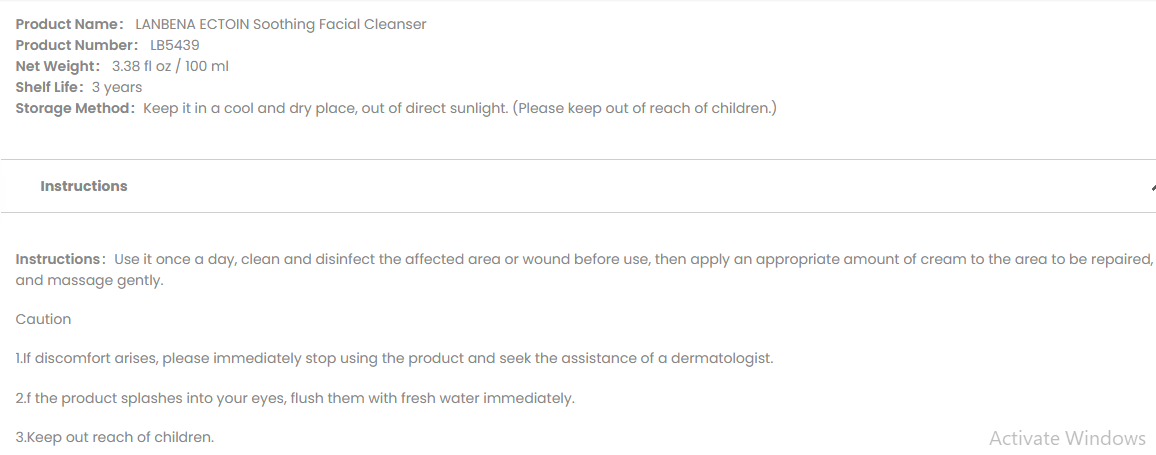Select LANBENA ECTOIN Soothing Facial Cleanser text
The image size is (1156, 455).
281,24
